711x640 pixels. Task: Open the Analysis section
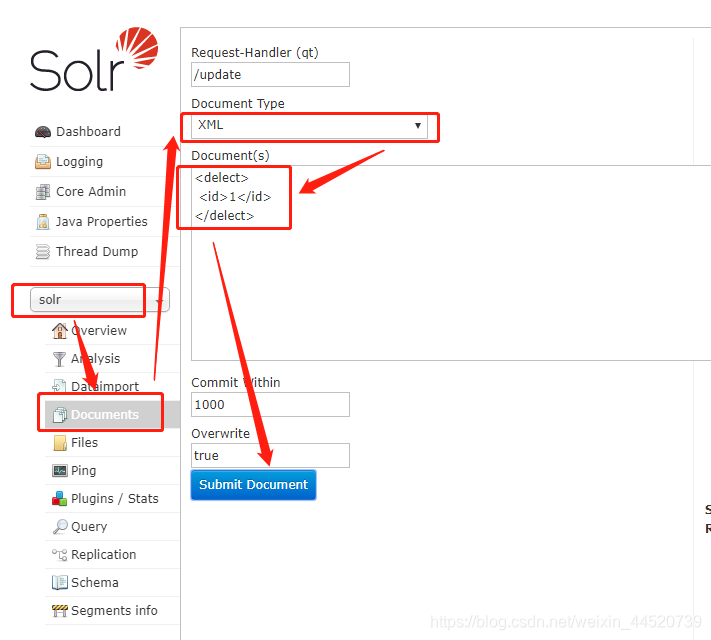(x=96, y=359)
